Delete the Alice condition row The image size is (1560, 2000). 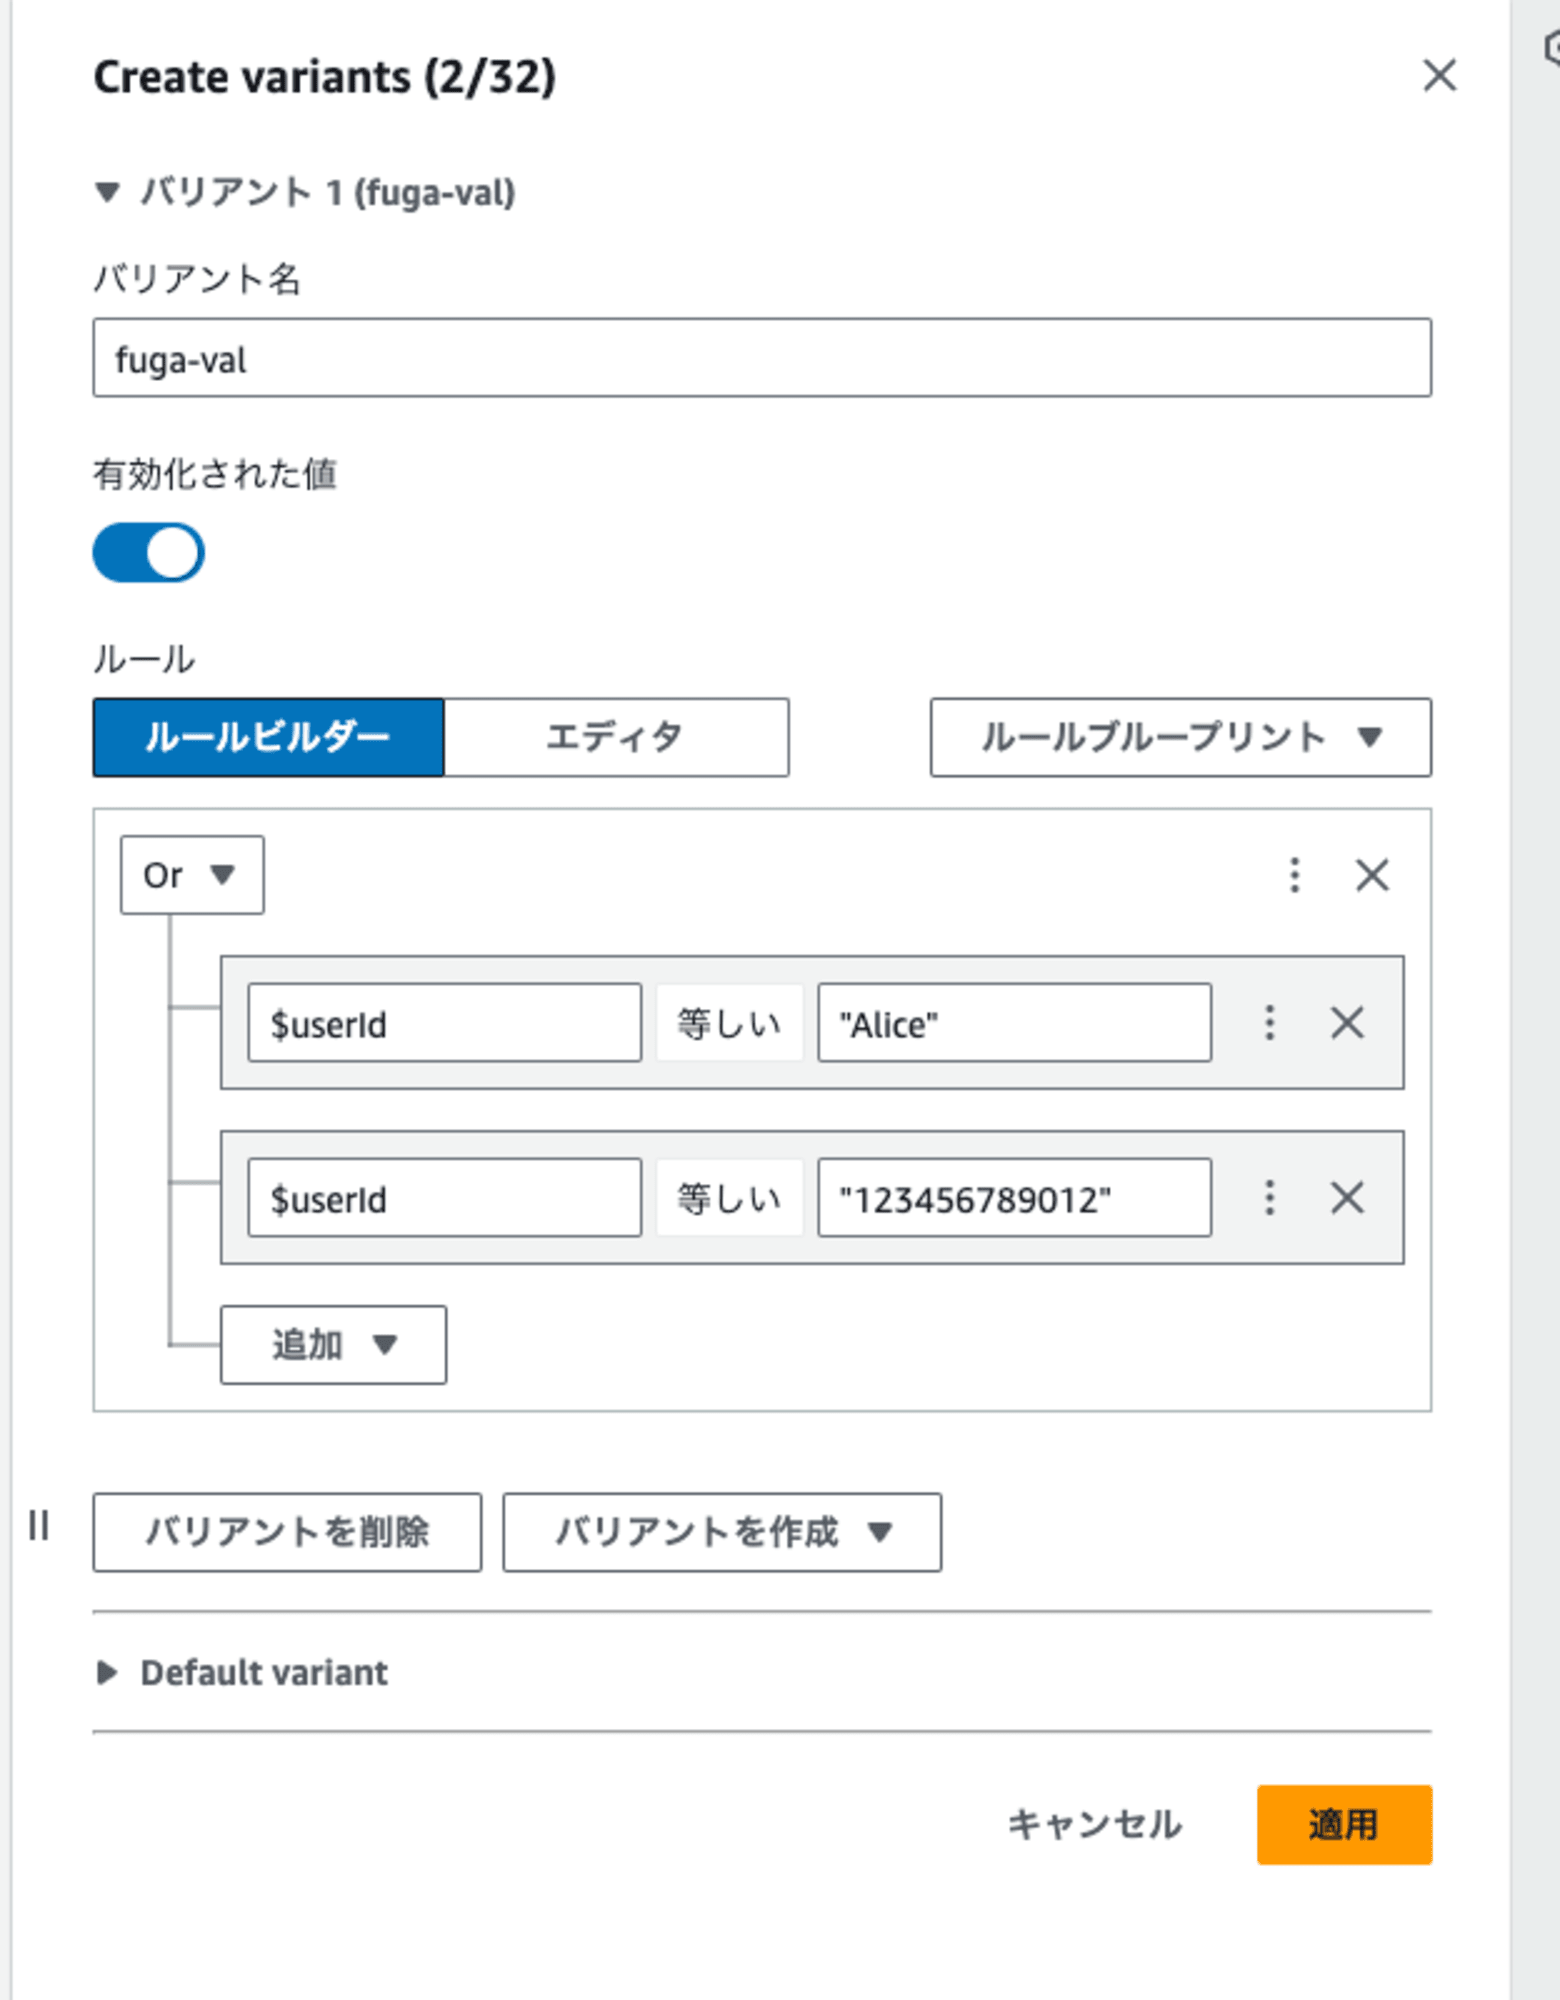coord(1347,1023)
